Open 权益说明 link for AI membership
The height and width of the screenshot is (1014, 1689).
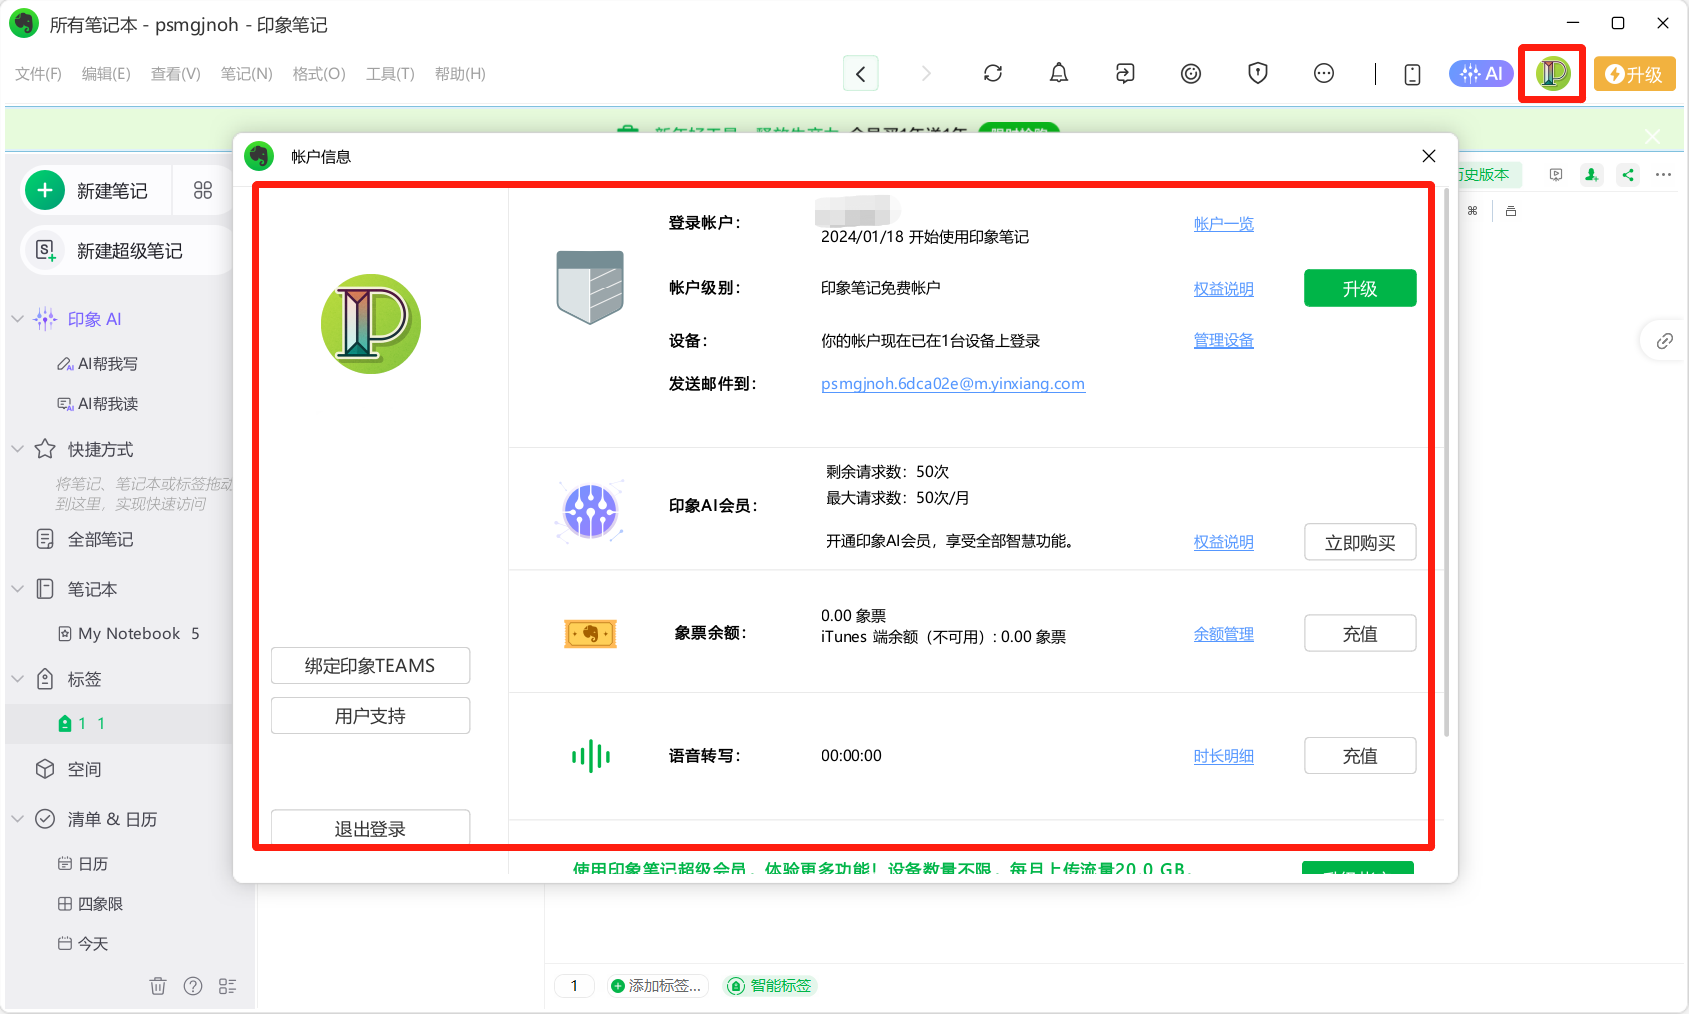click(1223, 542)
